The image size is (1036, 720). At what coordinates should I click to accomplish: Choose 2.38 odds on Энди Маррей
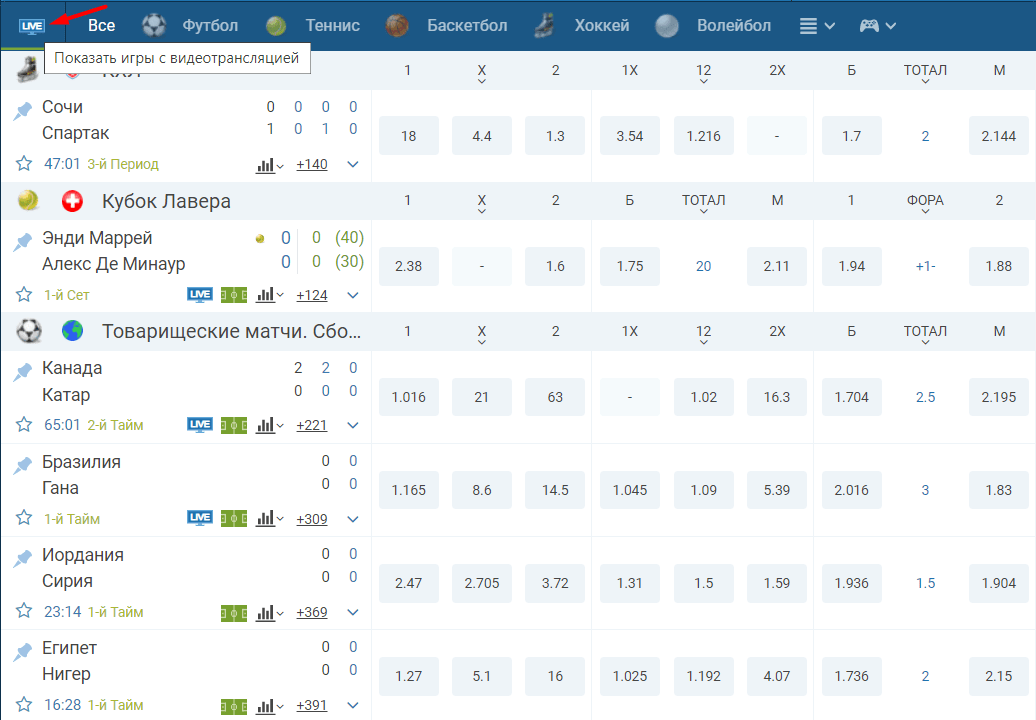pos(408,266)
